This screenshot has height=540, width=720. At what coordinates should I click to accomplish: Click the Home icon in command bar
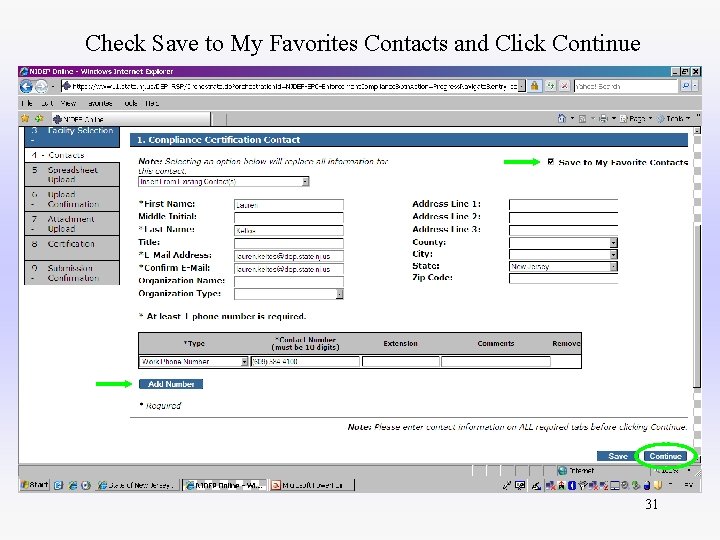(x=562, y=118)
